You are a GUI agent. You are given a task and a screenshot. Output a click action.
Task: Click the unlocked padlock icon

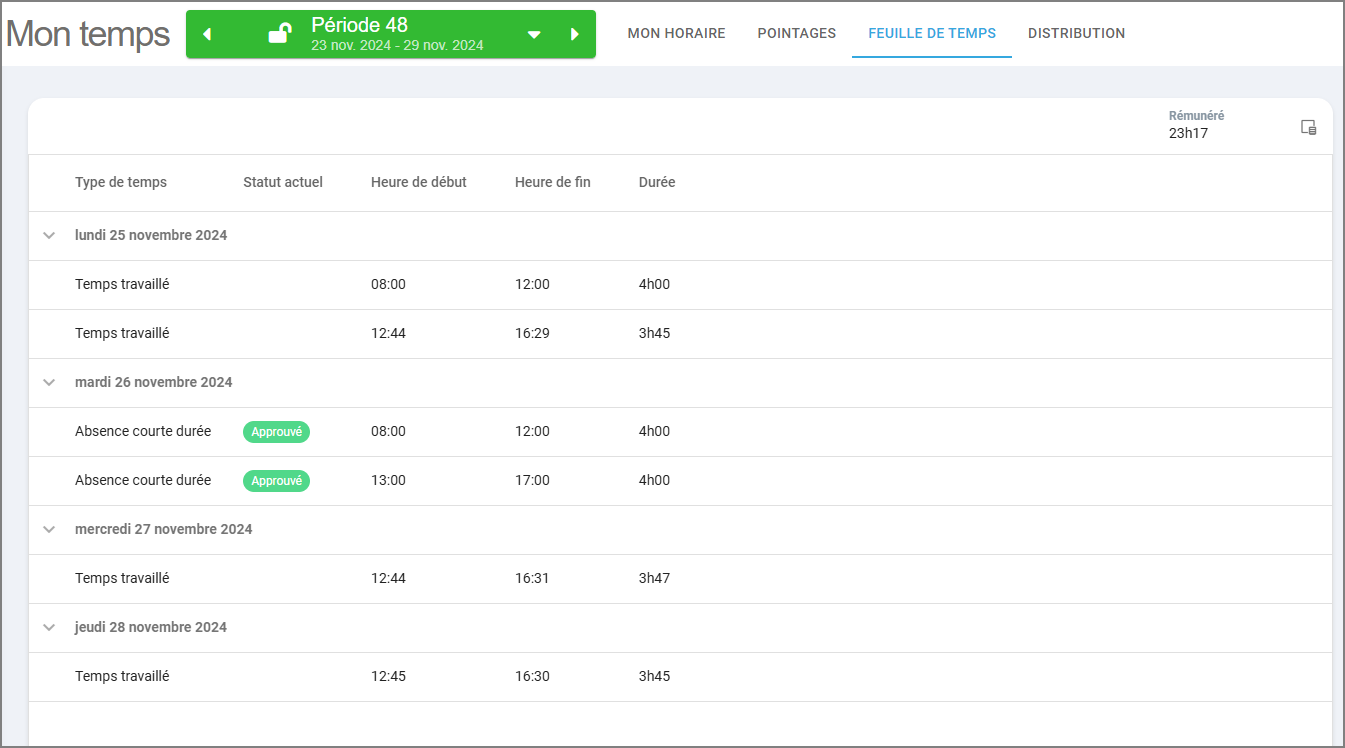[280, 34]
